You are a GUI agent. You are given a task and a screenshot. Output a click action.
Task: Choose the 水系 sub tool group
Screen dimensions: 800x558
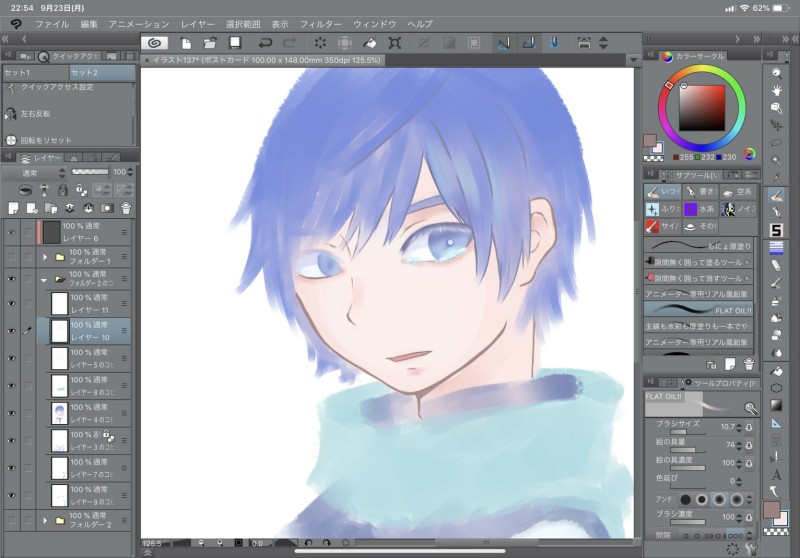click(700, 209)
